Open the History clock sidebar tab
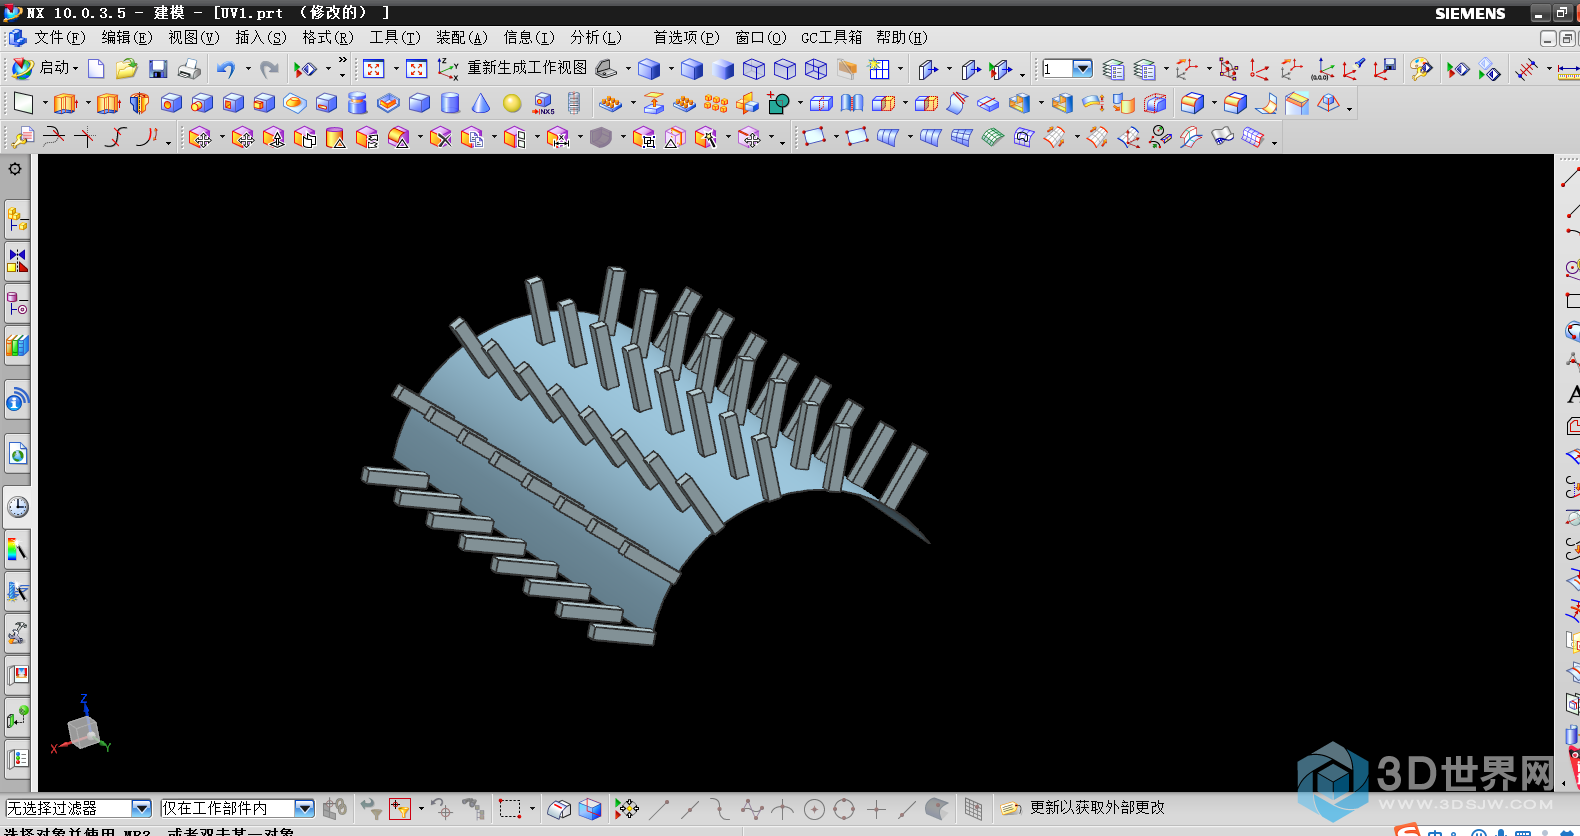The image size is (1580, 836). coord(17,506)
